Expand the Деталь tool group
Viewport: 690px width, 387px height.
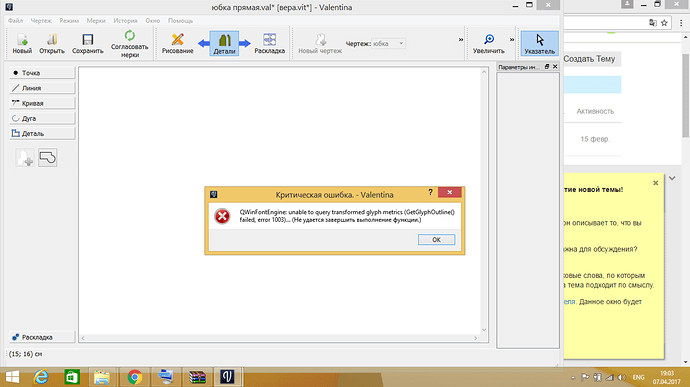[x=42, y=133]
